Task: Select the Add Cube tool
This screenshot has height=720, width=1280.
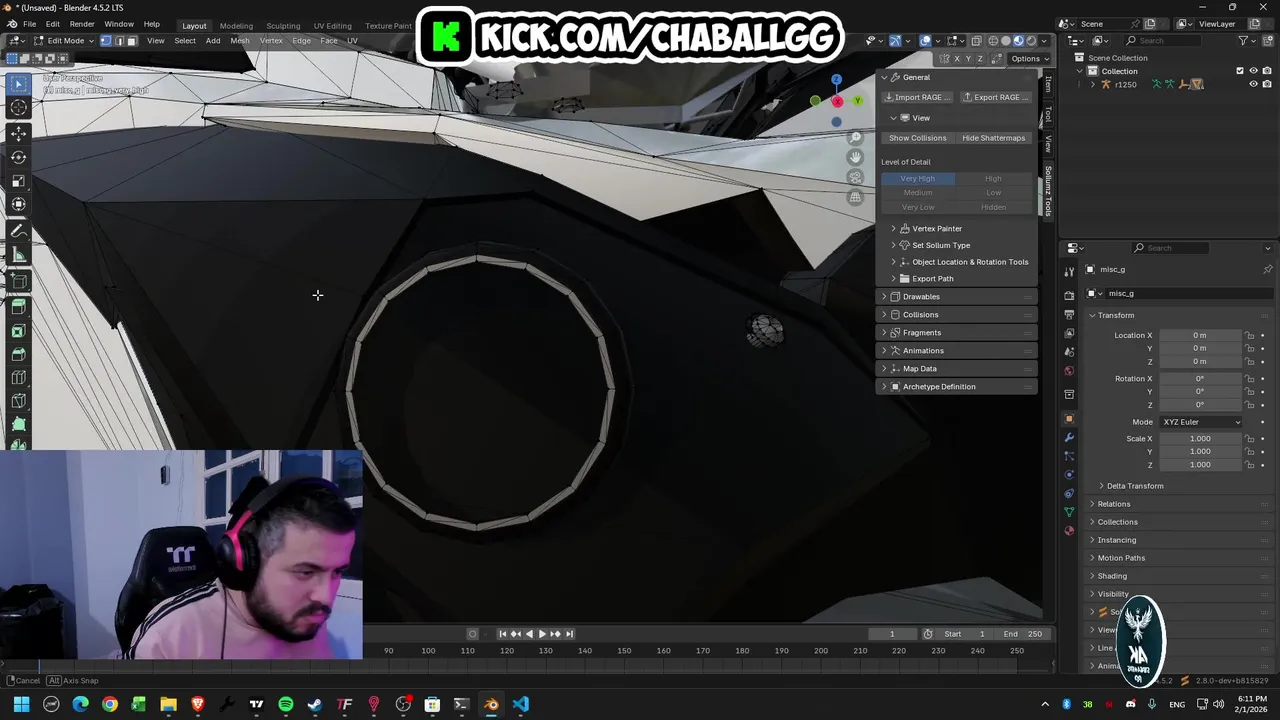Action: click(x=18, y=281)
